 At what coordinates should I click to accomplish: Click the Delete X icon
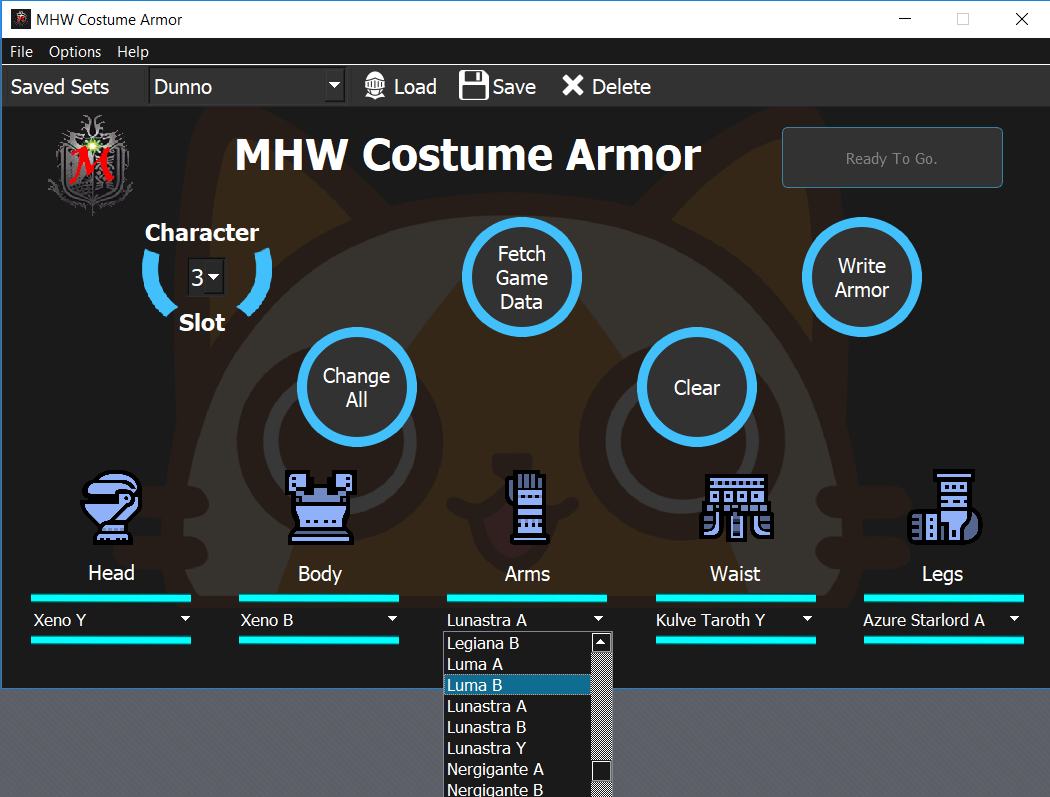click(x=573, y=85)
